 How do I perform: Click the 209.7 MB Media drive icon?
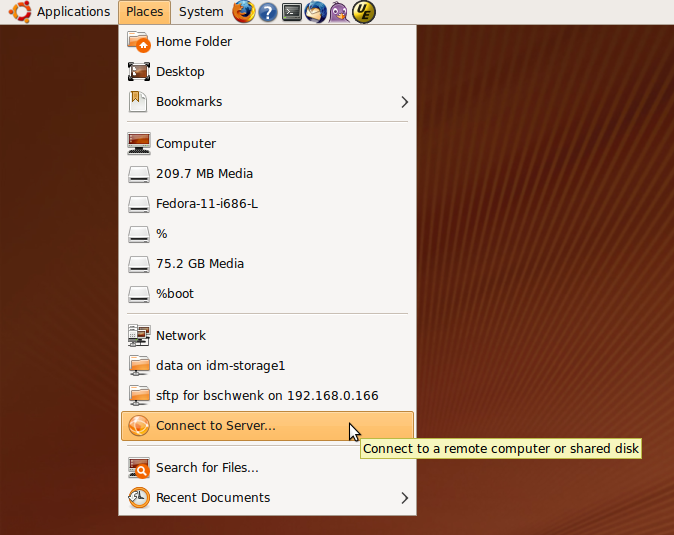139,174
